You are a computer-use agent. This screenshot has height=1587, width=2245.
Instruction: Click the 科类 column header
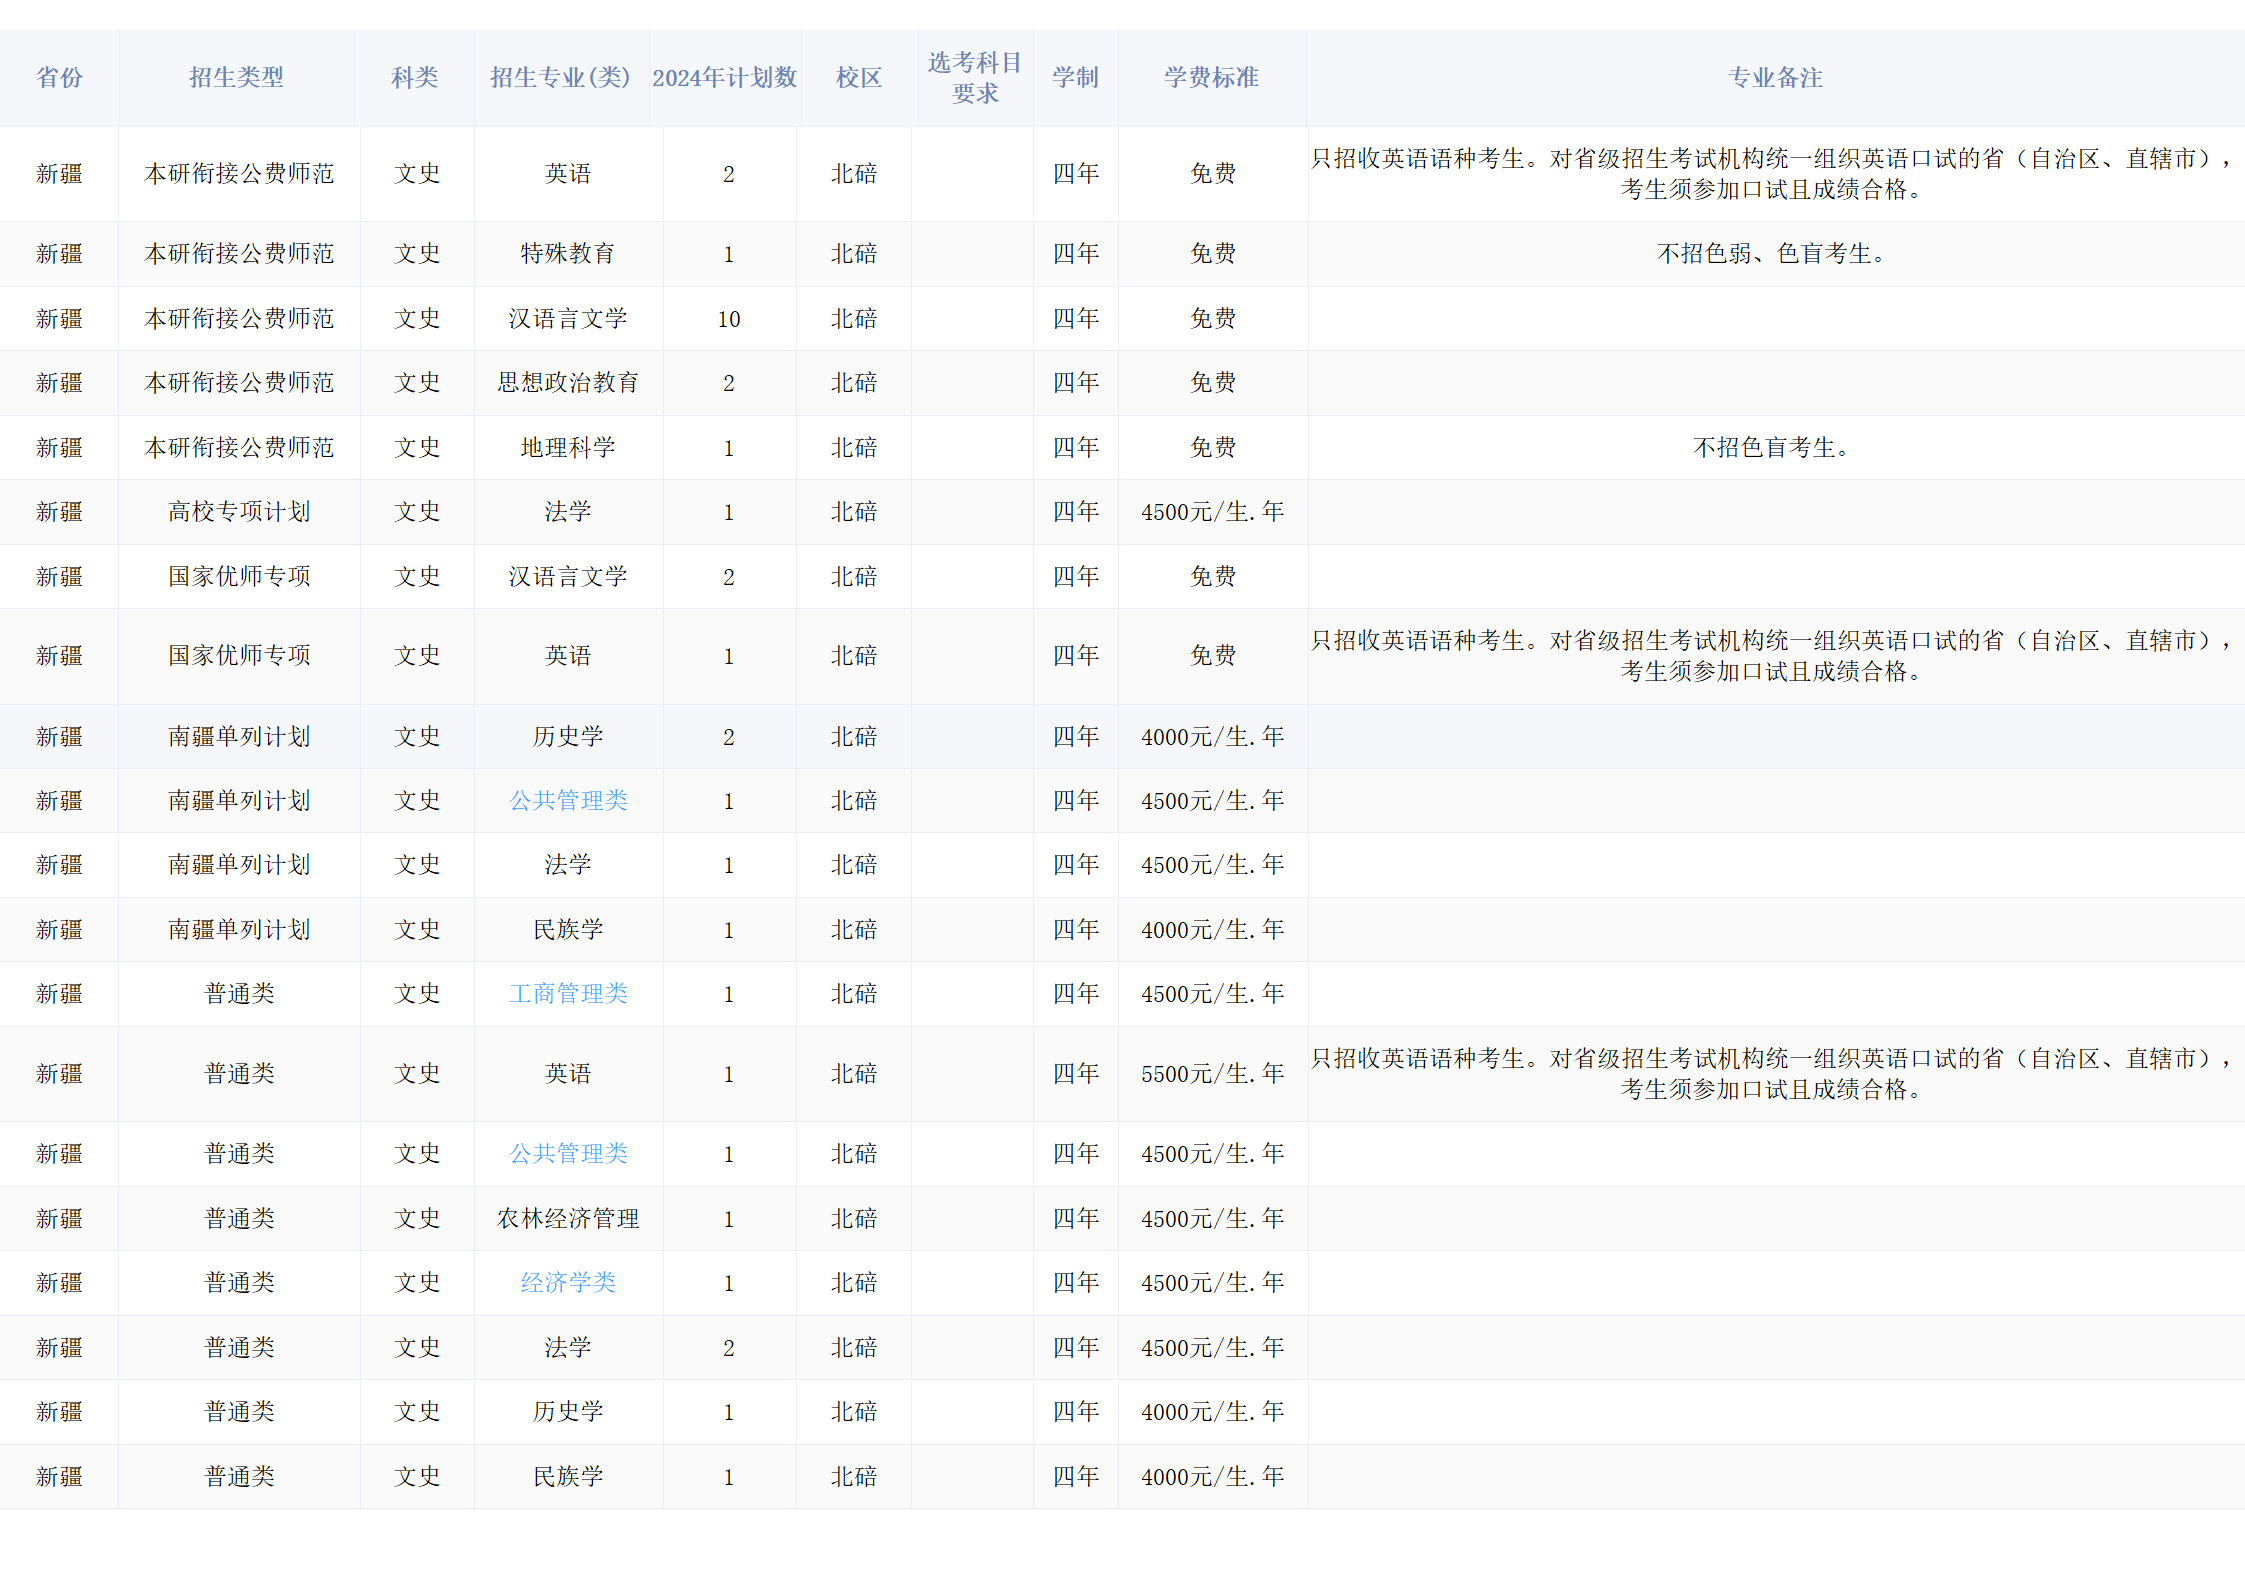[414, 78]
